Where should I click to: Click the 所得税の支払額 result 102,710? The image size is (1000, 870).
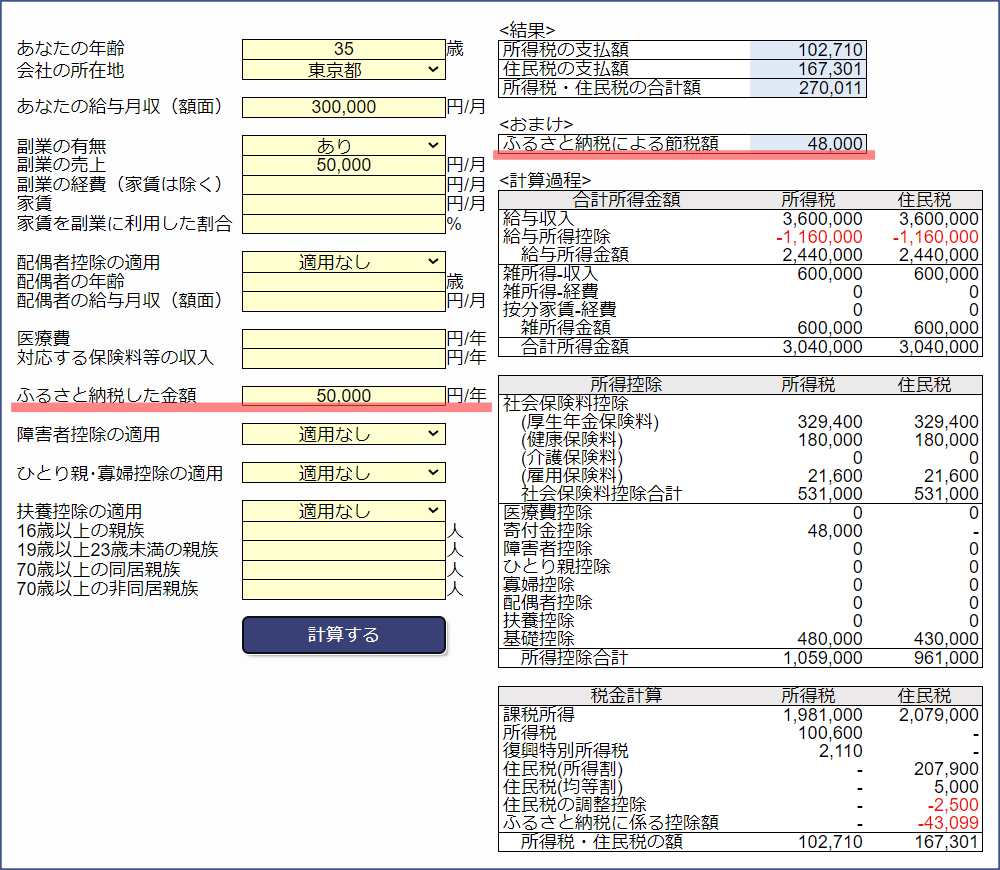[x=830, y=50]
